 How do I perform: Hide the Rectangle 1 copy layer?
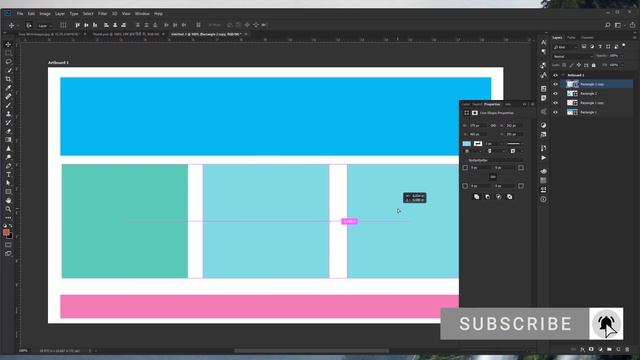[555, 103]
